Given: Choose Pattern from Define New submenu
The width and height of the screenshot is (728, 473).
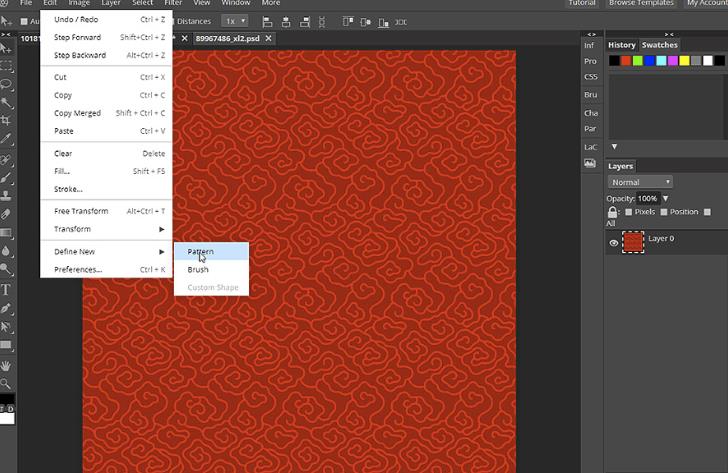Looking at the screenshot, I should (201, 251).
